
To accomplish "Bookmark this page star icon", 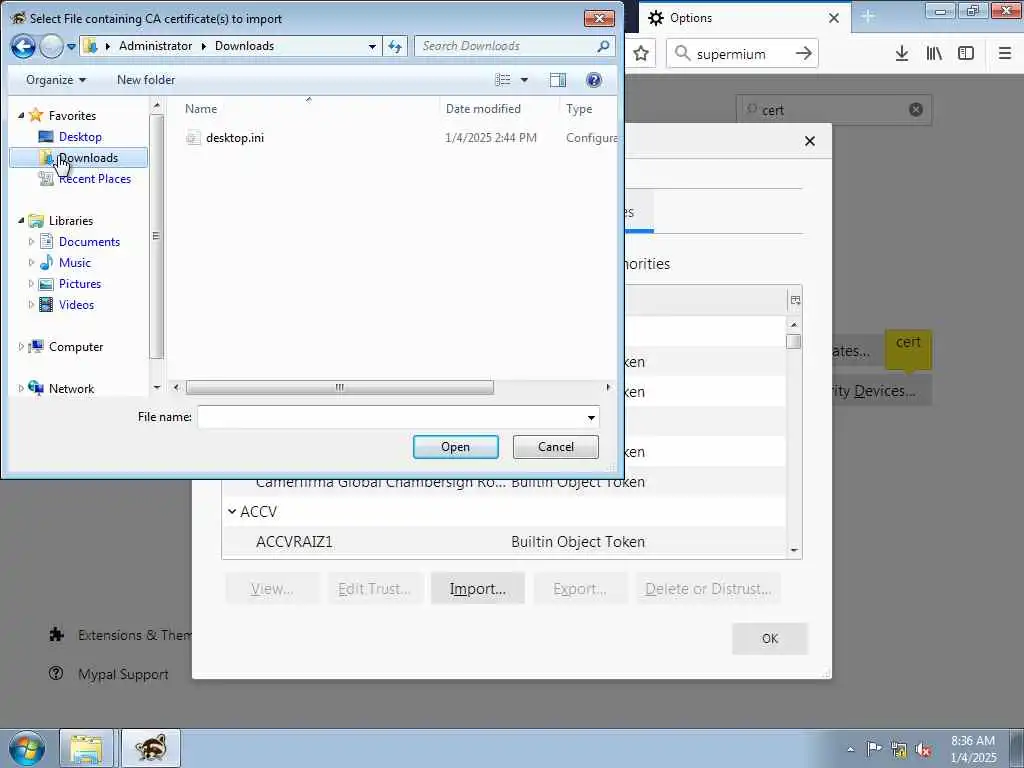I will coord(641,54).
